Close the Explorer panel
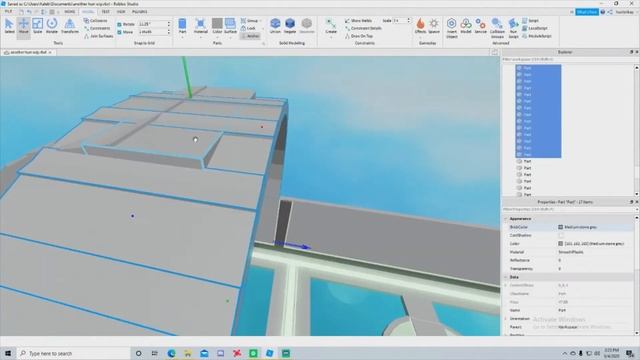This screenshot has width=640, height=360. tap(636, 52)
